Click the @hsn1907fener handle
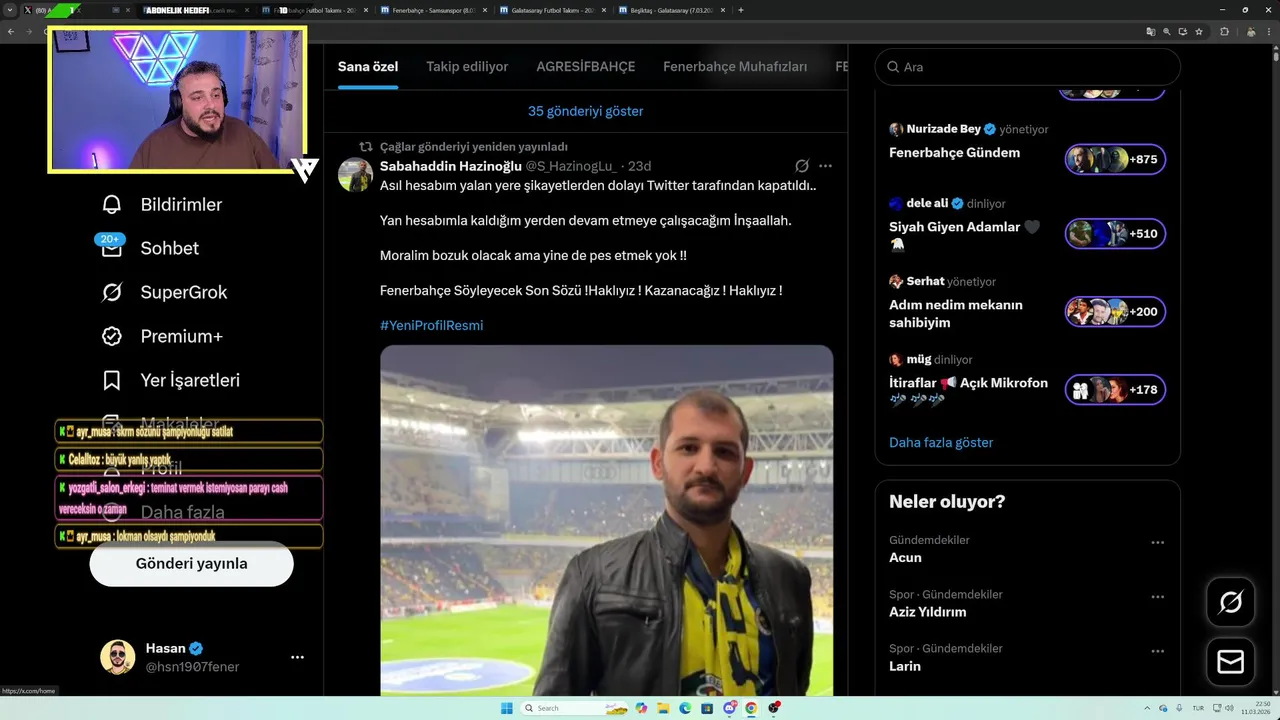 coord(192,667)
